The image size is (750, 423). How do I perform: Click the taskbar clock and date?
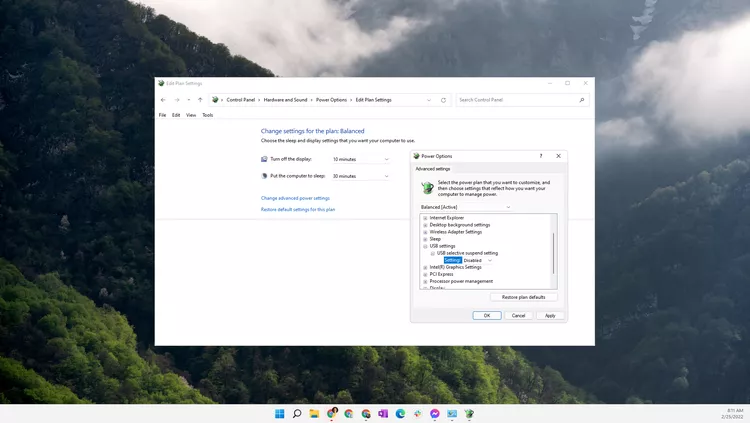tap(732, 413)
